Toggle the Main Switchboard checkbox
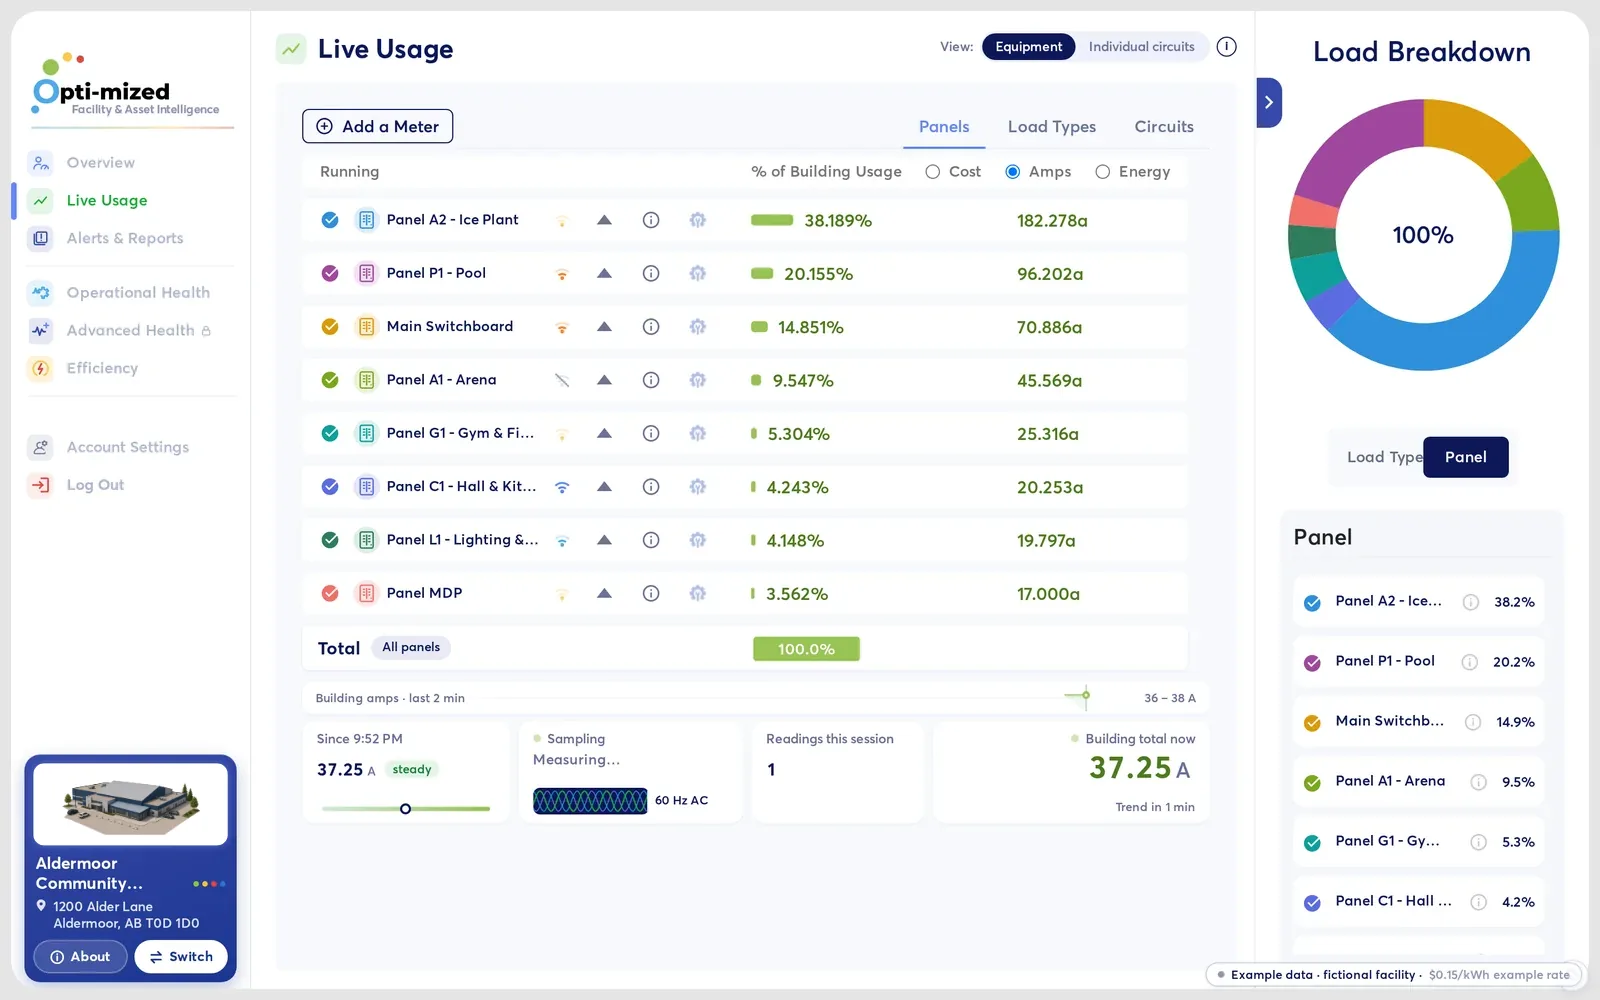 330,327
